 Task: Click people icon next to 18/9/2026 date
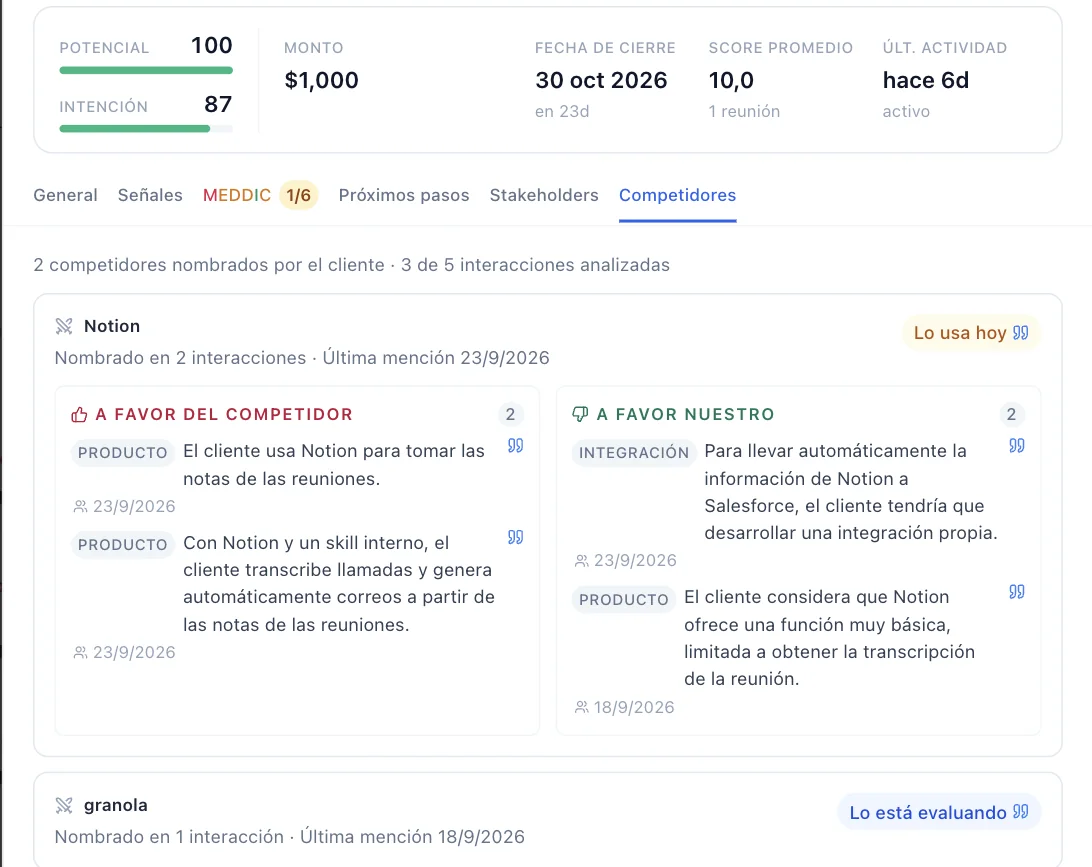pos(582,708)
